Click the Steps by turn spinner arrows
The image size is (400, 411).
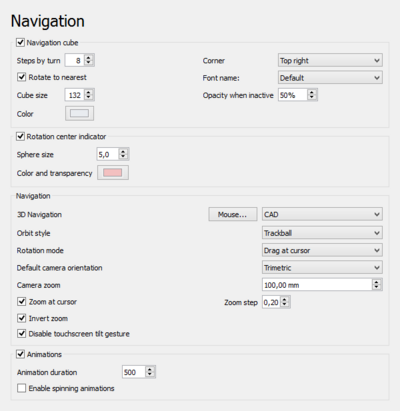point(89,60)
